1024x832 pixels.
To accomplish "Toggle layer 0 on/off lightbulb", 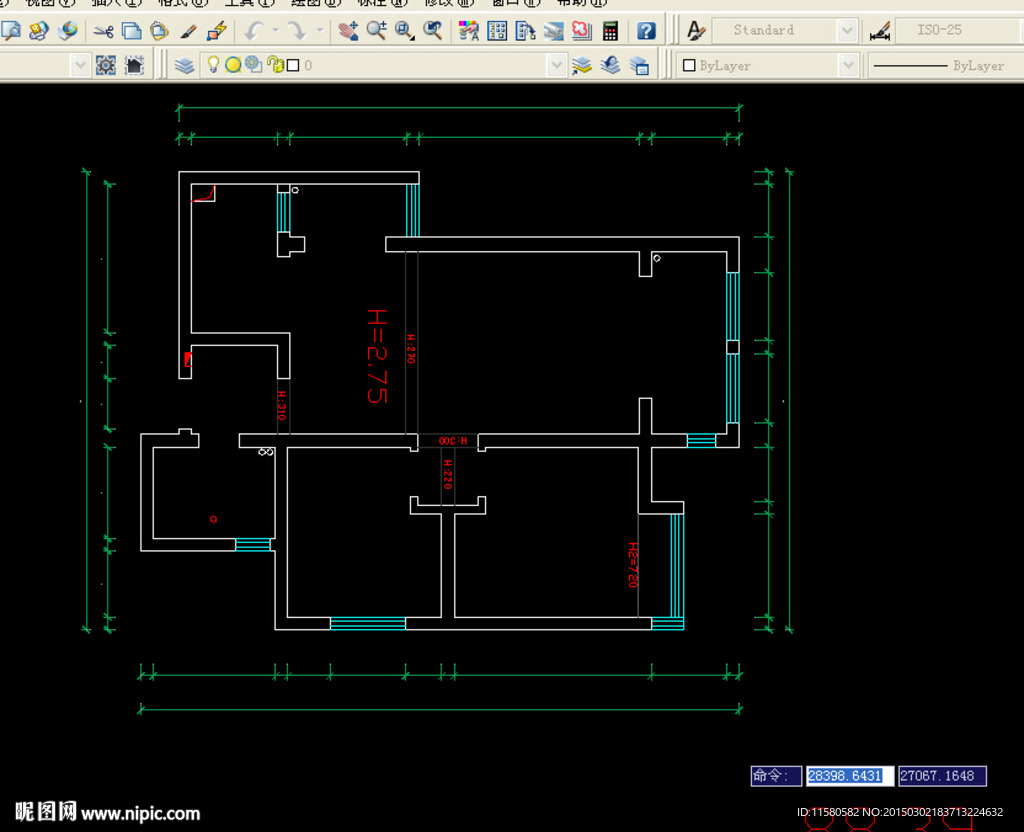I will coord(213,65).
